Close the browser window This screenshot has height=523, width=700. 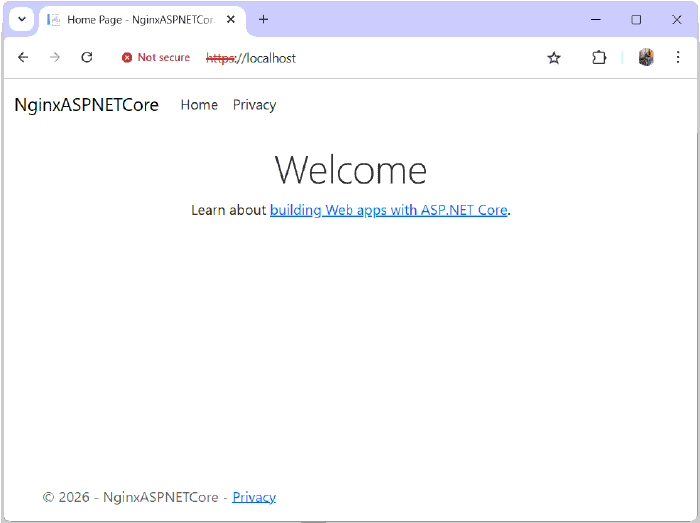tap(677, 20)
